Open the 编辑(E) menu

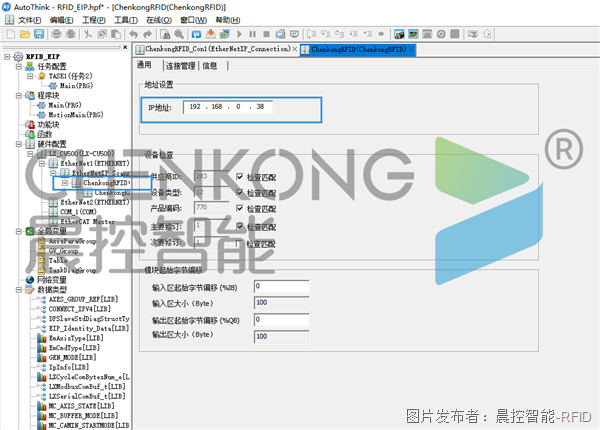61,20
